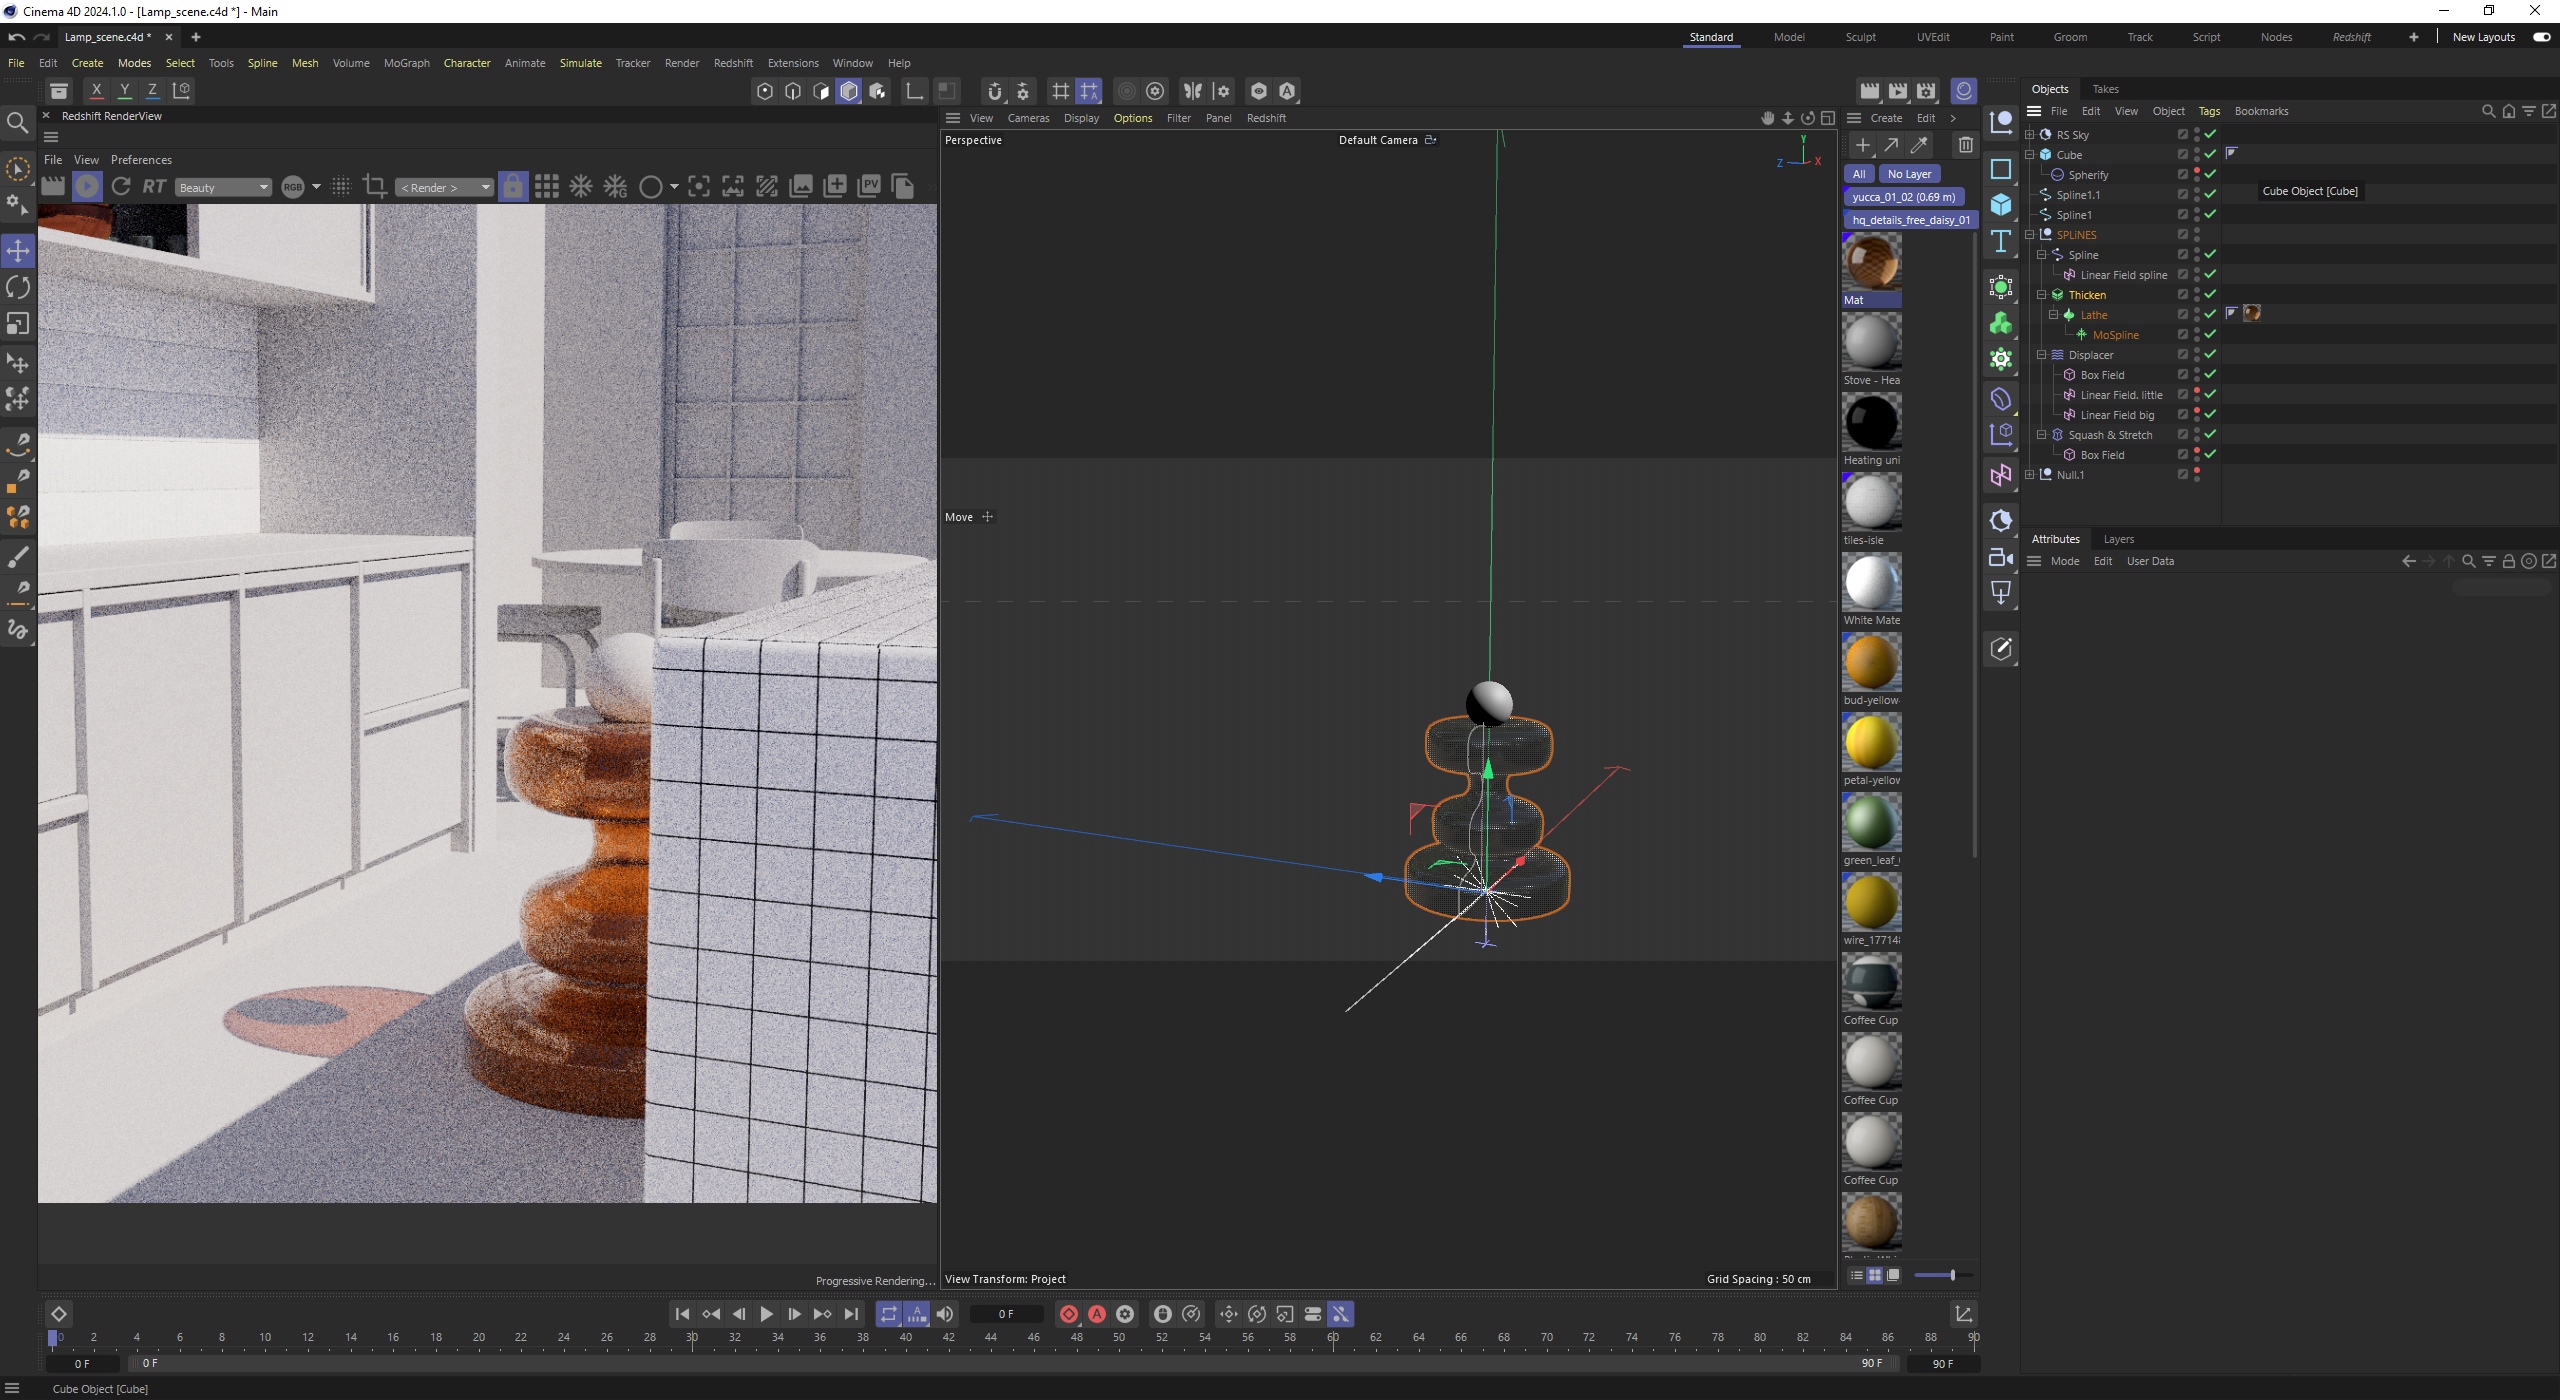
Task: Click the Cube primitive icon in palette
Action: coord(2000,205)
